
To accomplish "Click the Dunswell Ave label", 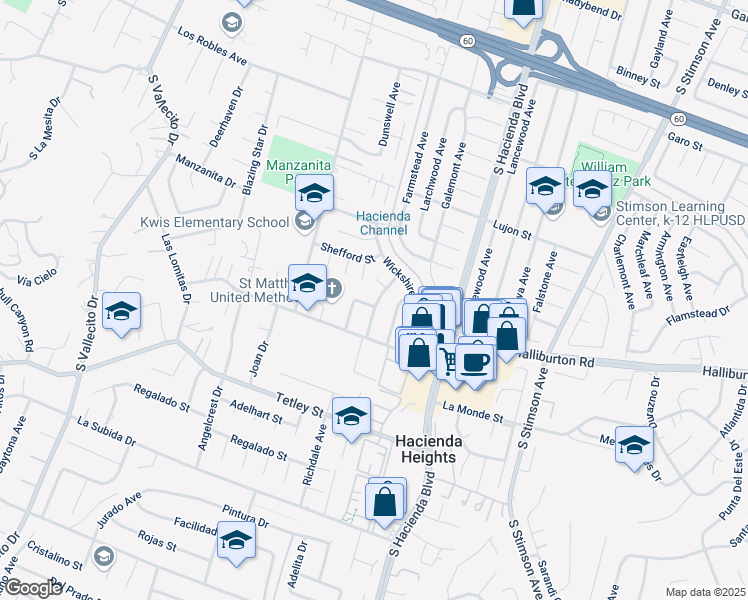I will [390, 114].
